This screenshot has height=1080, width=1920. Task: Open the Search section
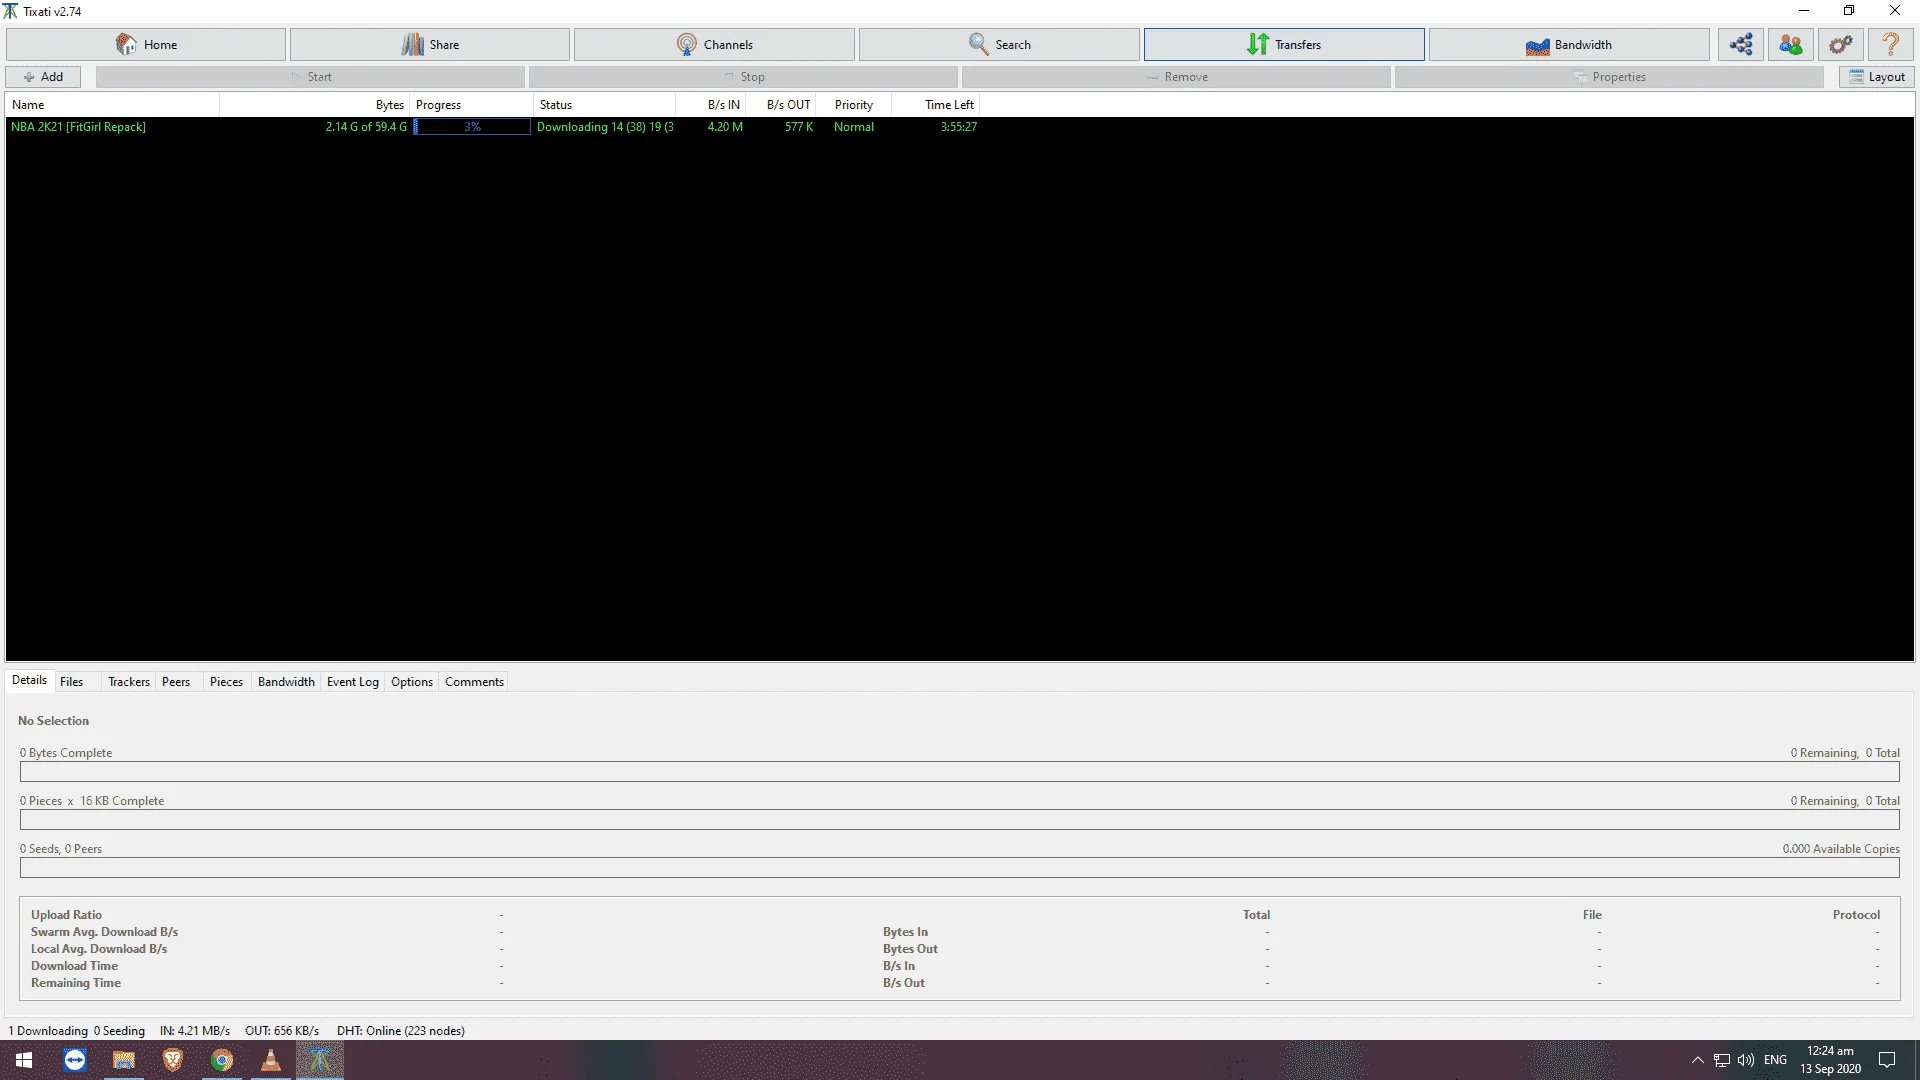(999, 44)
